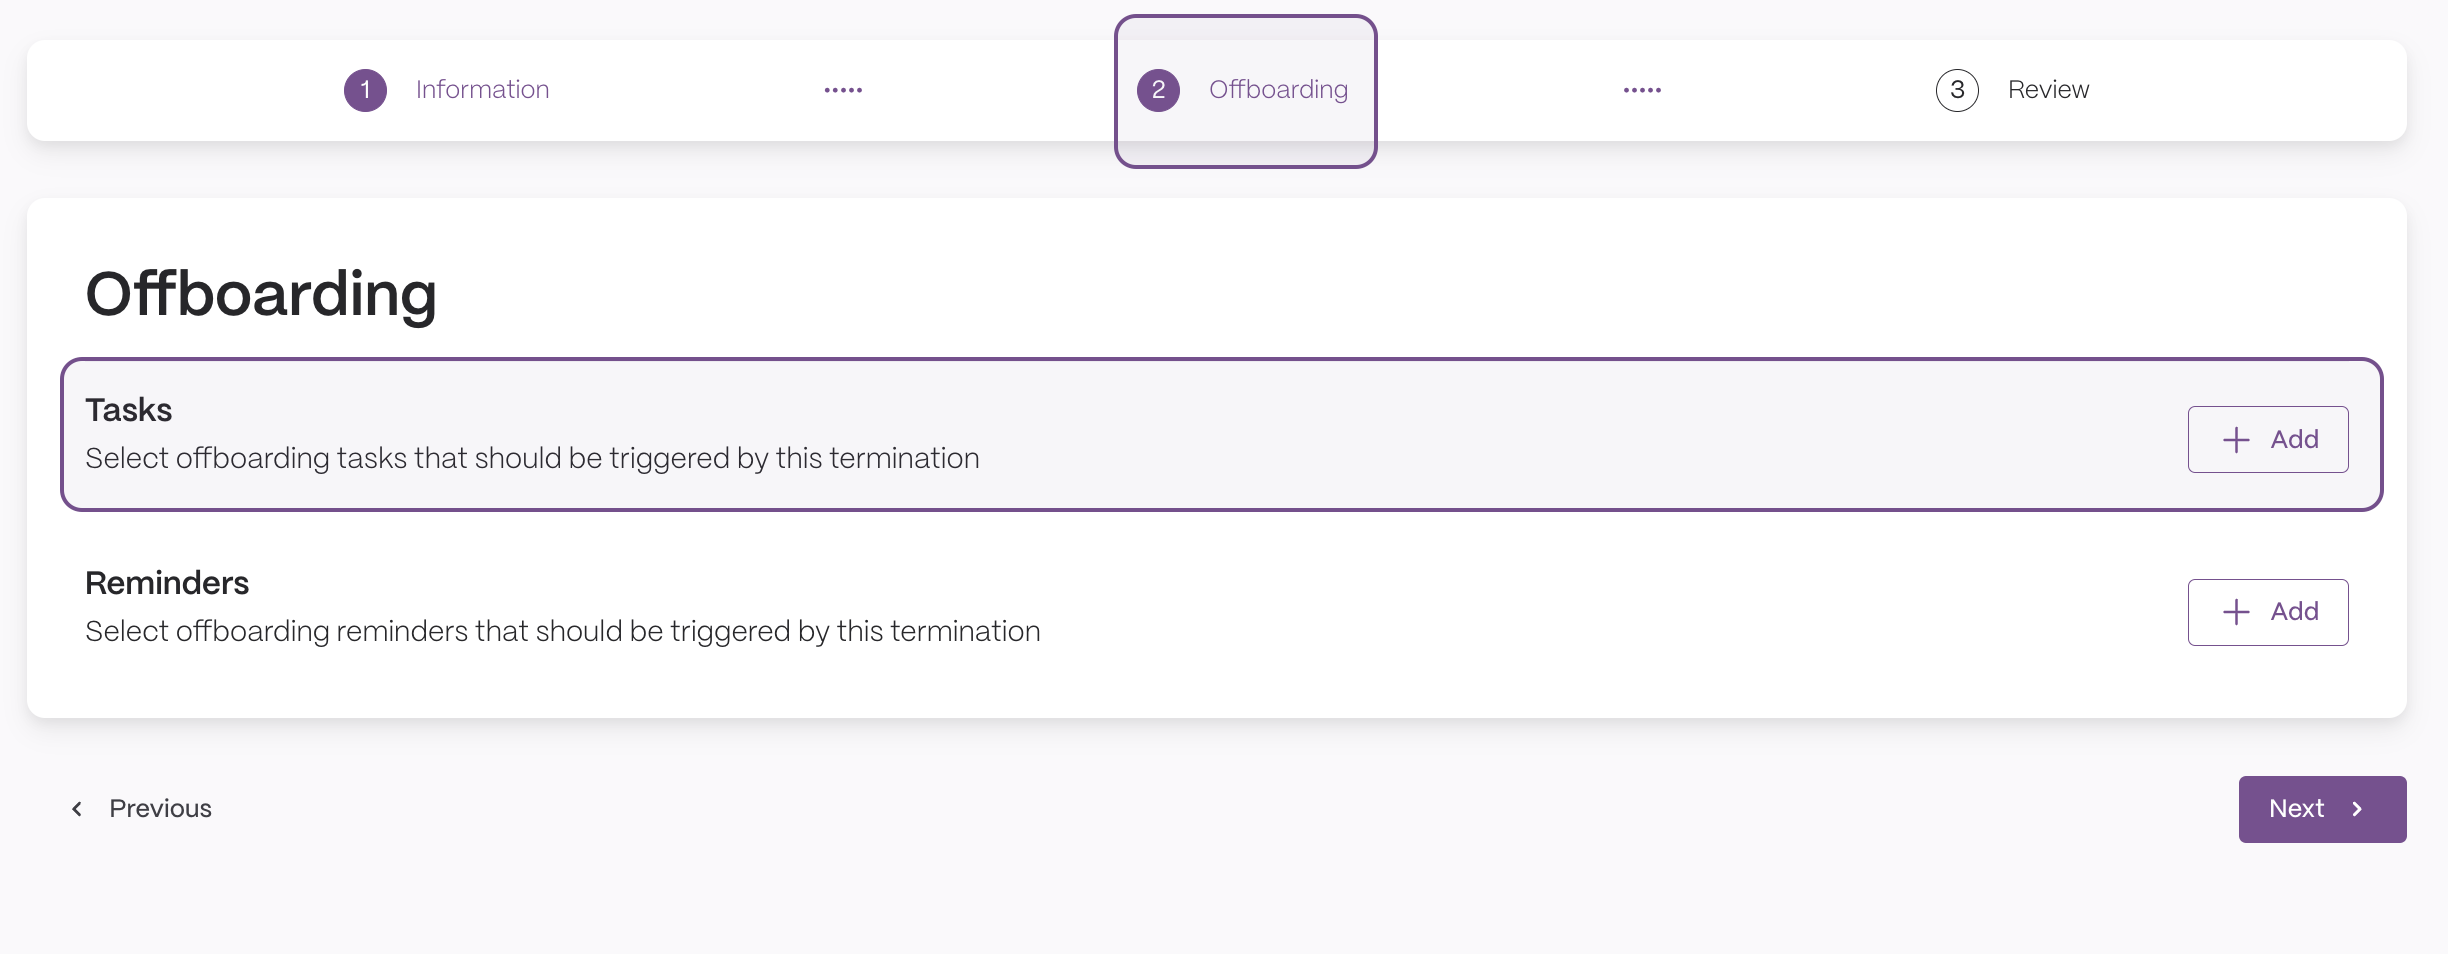This screenshot has width=2448, height=954.
Task: Click the Offboarding page title
Action: [x=261, y=294]
